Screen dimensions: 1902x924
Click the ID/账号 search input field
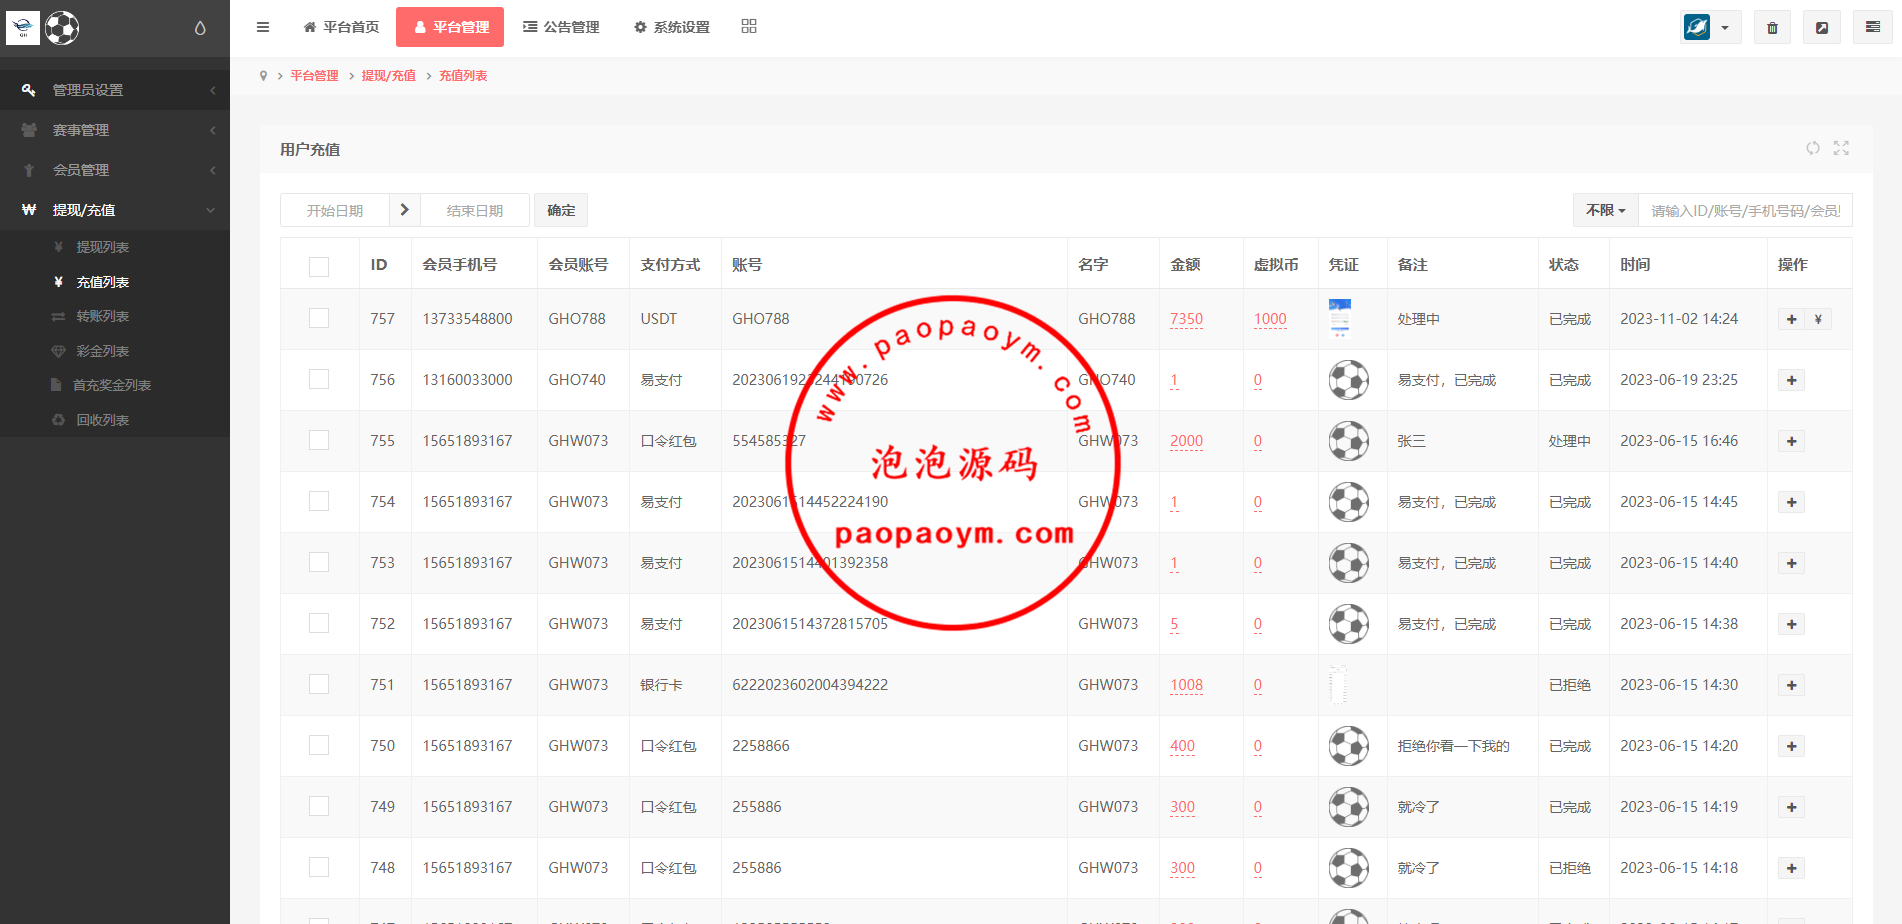point(1745,211)
